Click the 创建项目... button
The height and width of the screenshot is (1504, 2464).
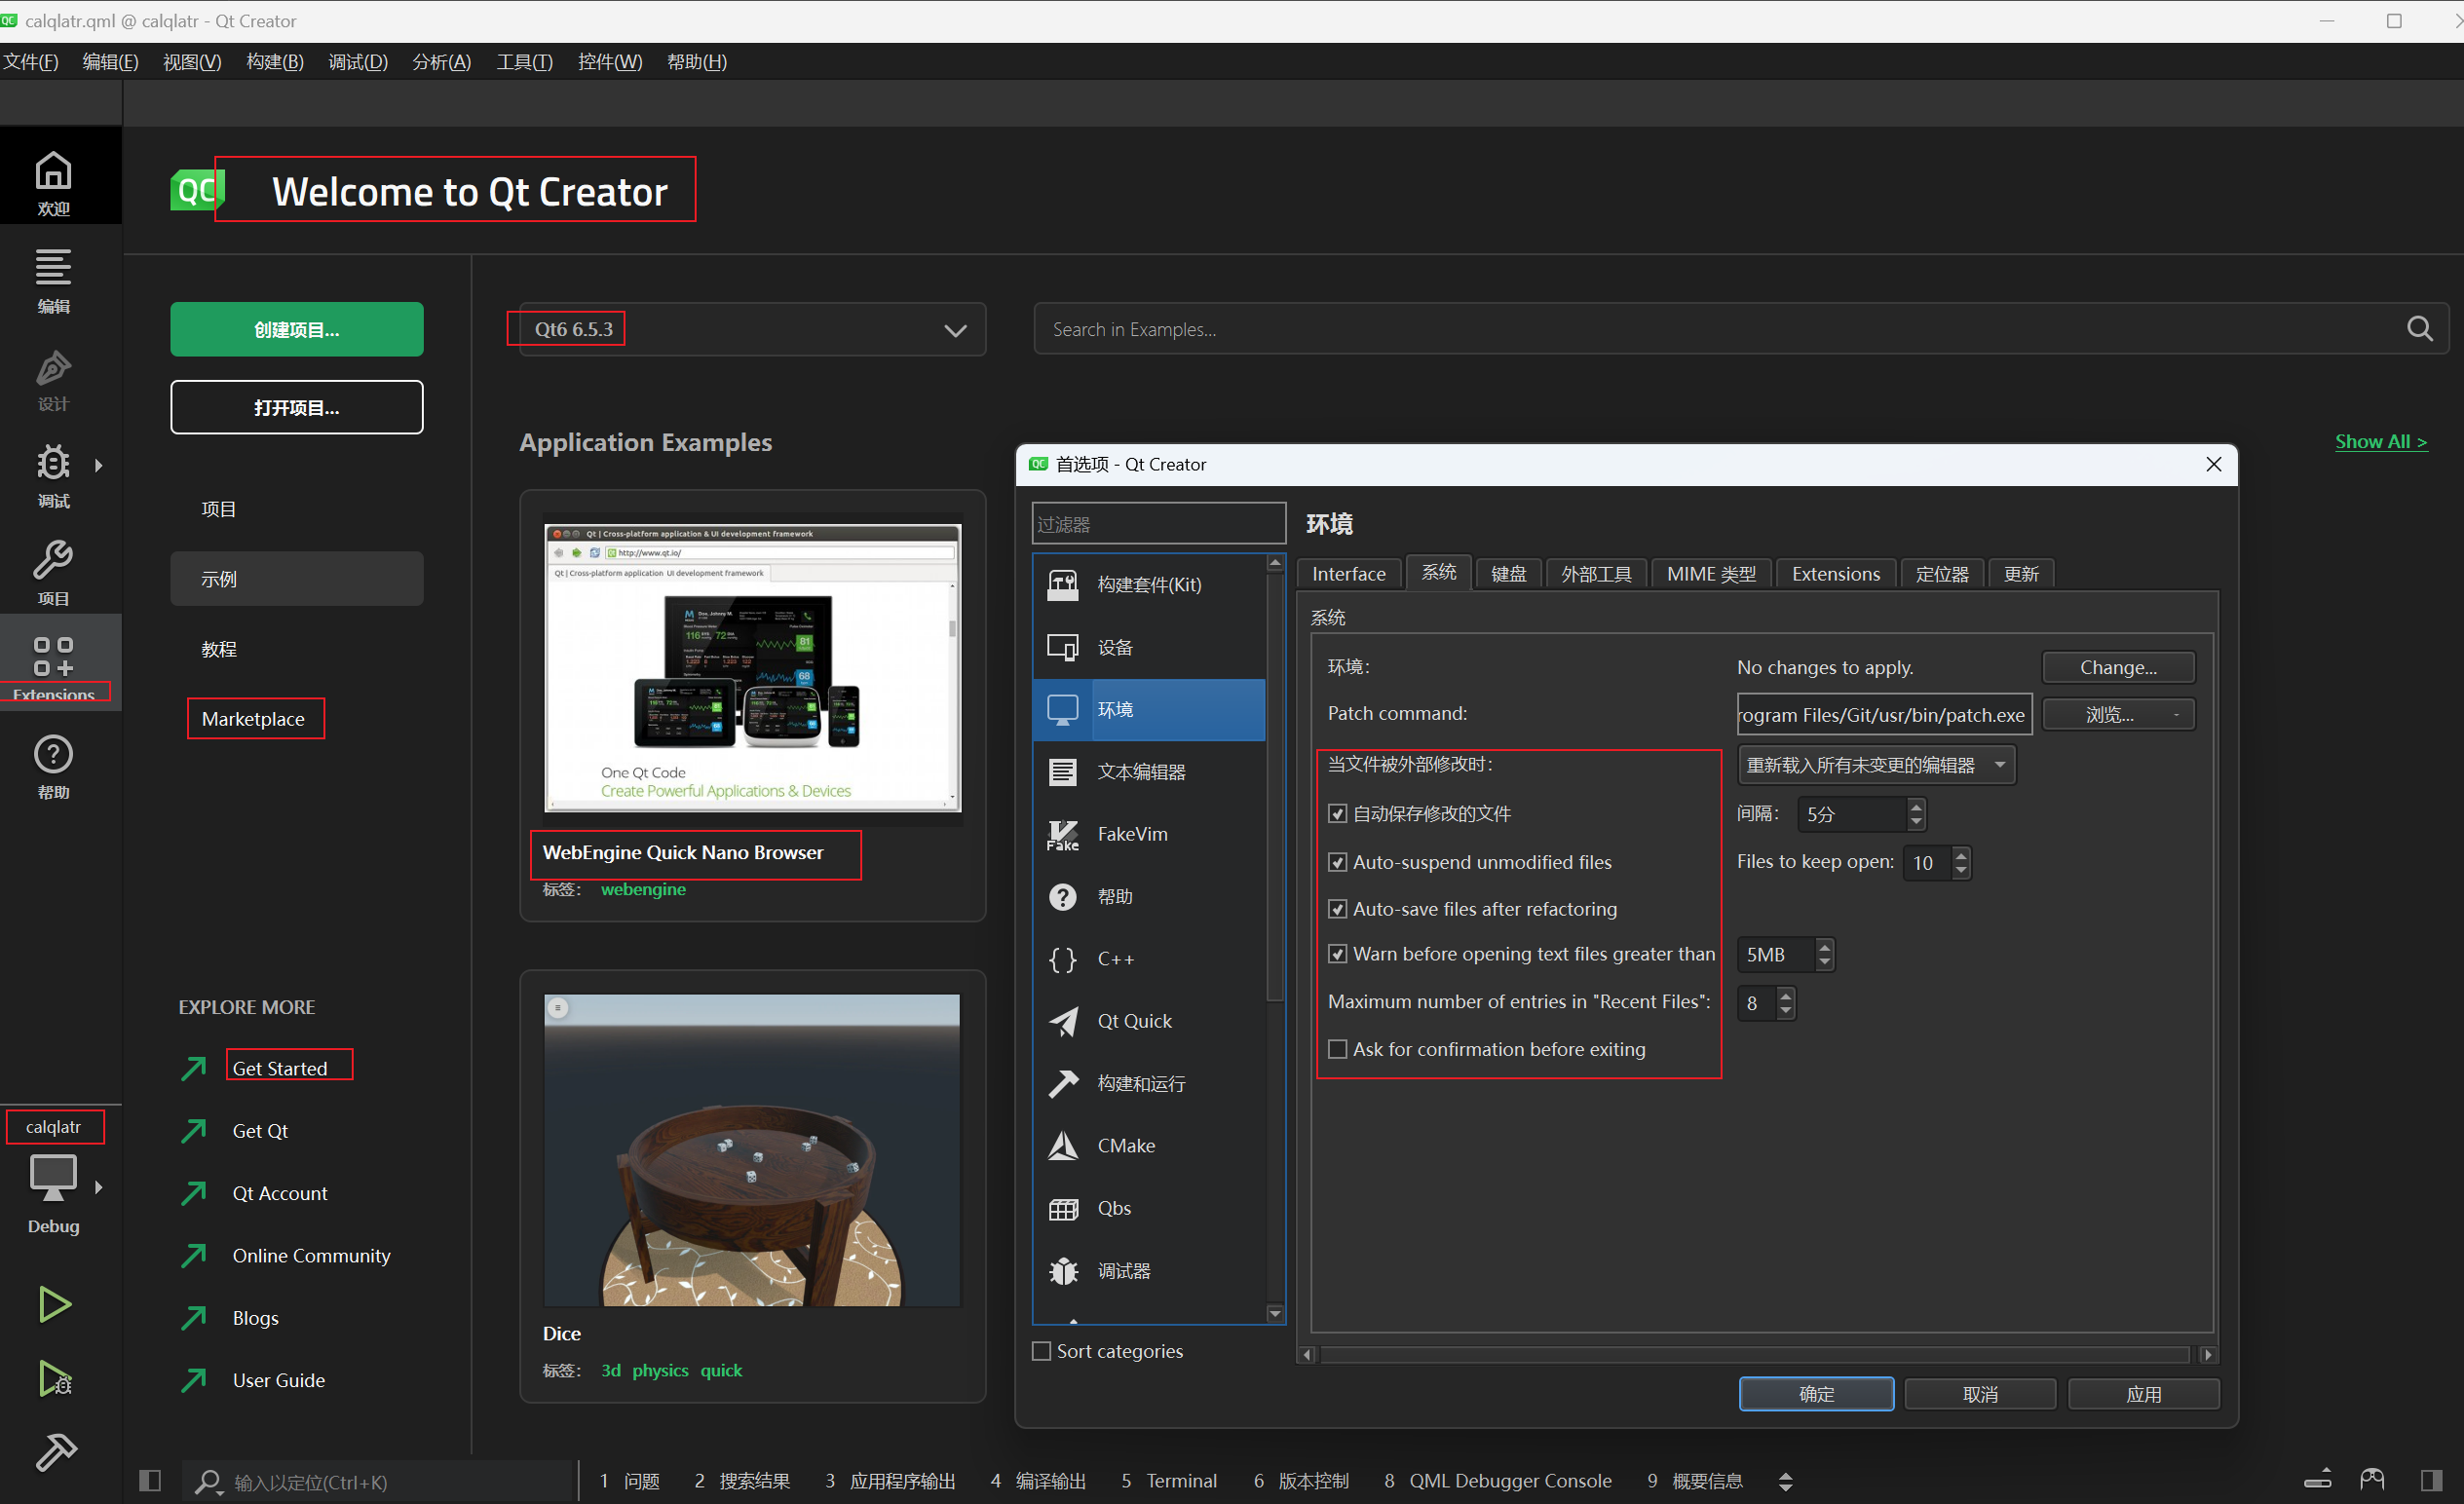coord(297,329)
